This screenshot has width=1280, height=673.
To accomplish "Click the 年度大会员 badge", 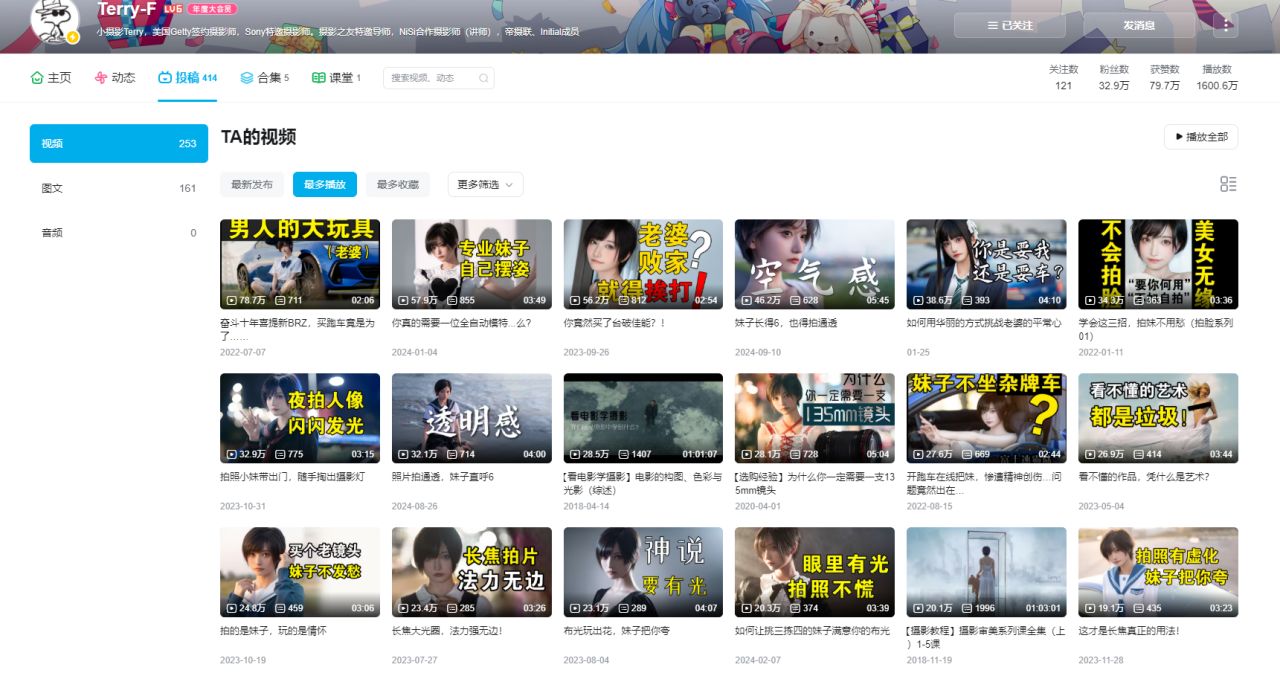I will [x=212, y=9].
